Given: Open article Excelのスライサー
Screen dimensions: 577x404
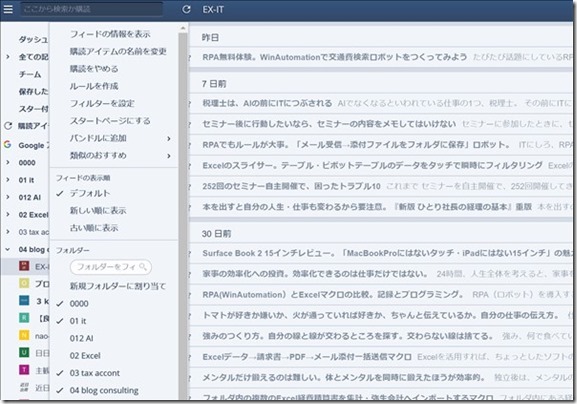Looking at the screenshot, I should [x=372, y=165].
